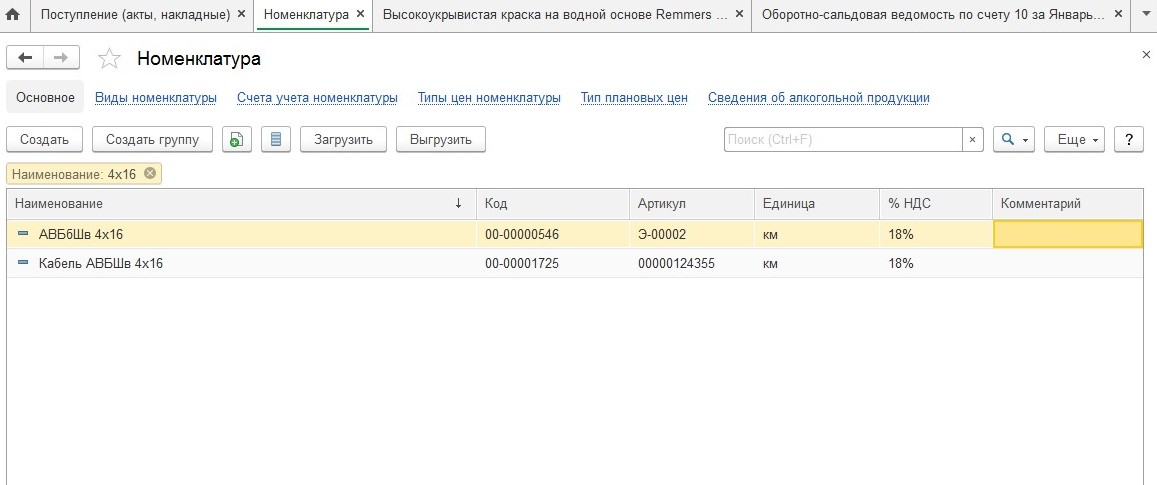The width and height of the screenshot is (1157, 485).
Task: Open the magnifier search dropdown
Action: point(1013,140)
